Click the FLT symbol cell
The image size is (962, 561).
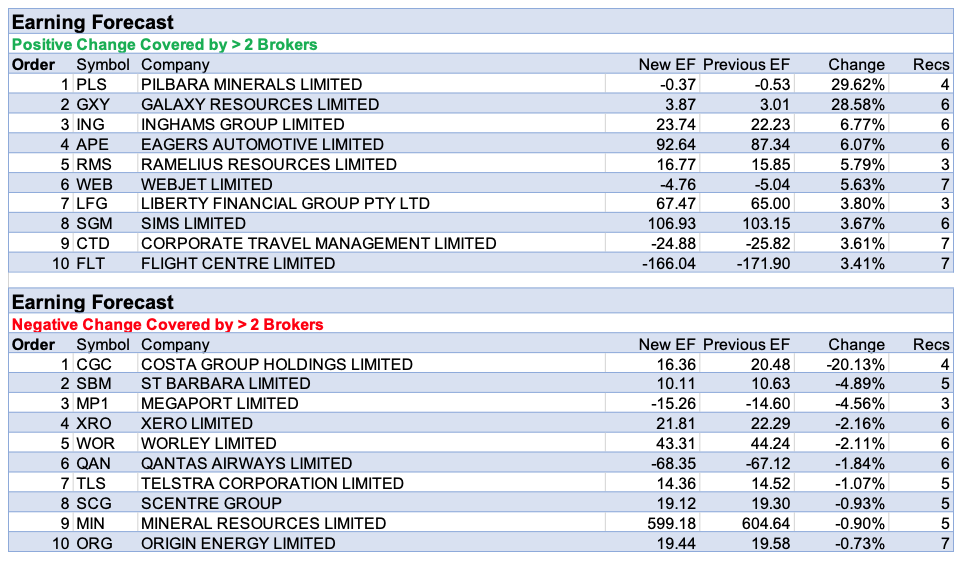(91, 263)
